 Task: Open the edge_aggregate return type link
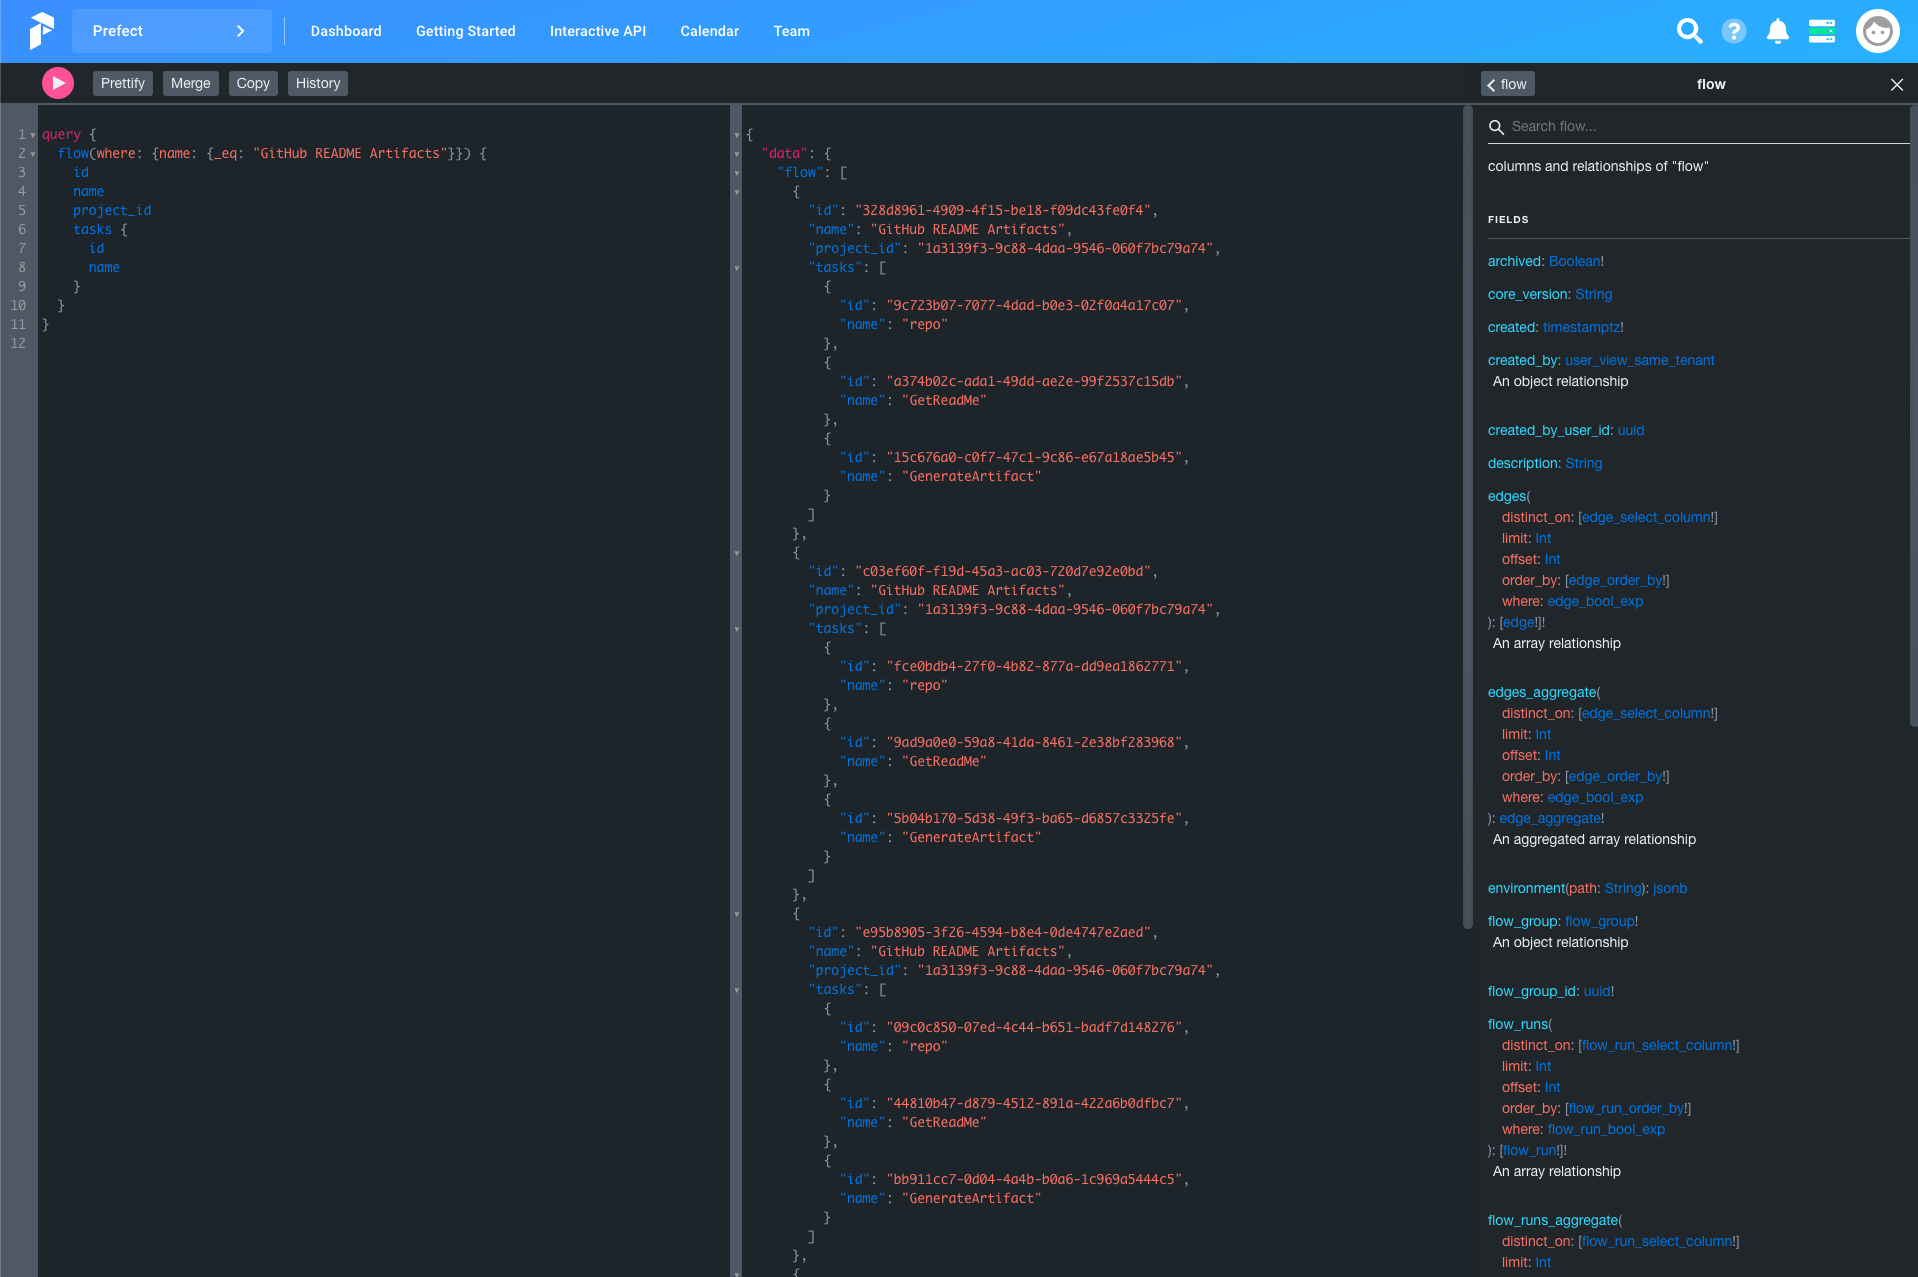1550,818
